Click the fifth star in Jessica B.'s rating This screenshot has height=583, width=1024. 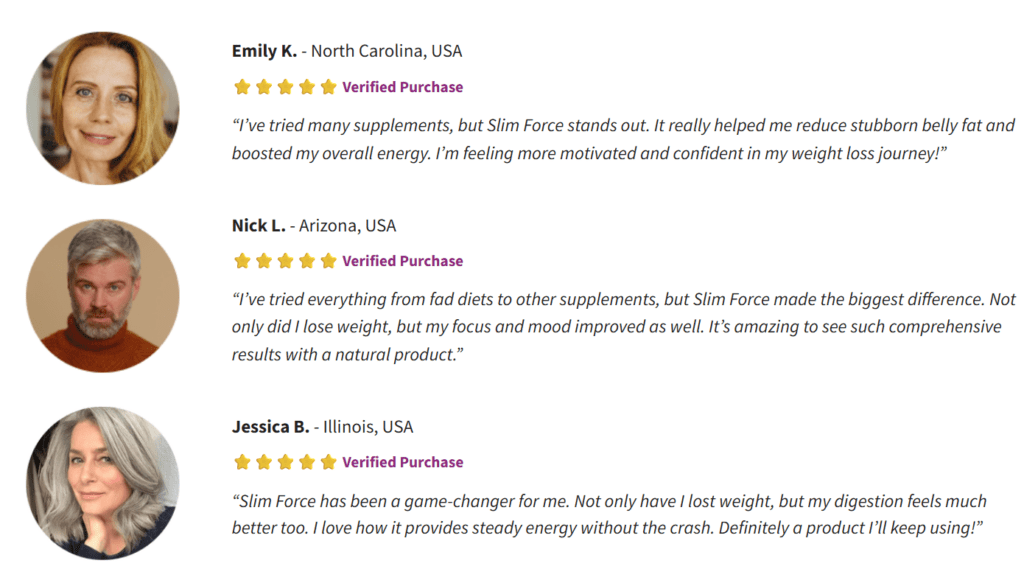[328, 462]
